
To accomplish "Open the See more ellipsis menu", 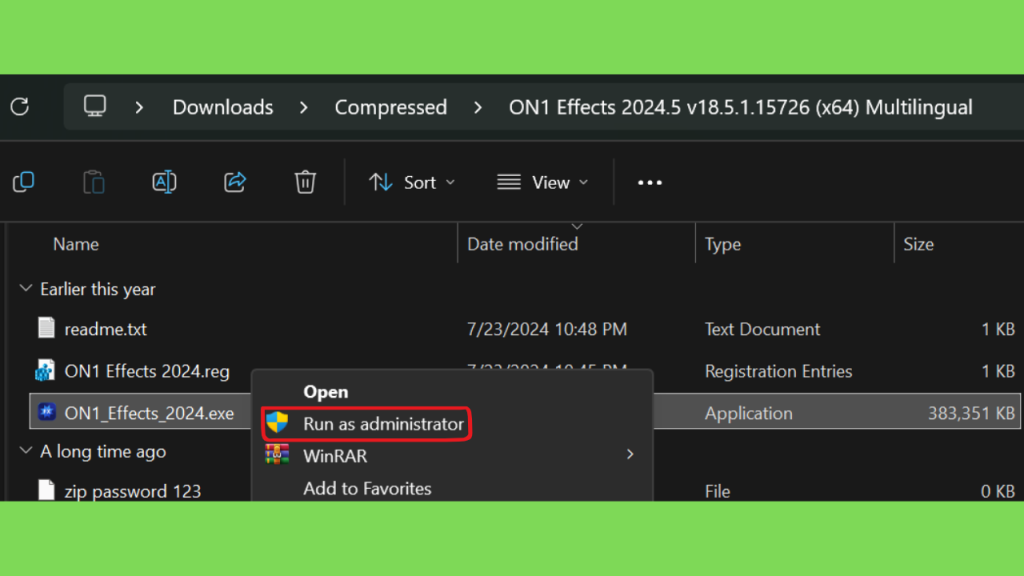I will pos(650,183).
